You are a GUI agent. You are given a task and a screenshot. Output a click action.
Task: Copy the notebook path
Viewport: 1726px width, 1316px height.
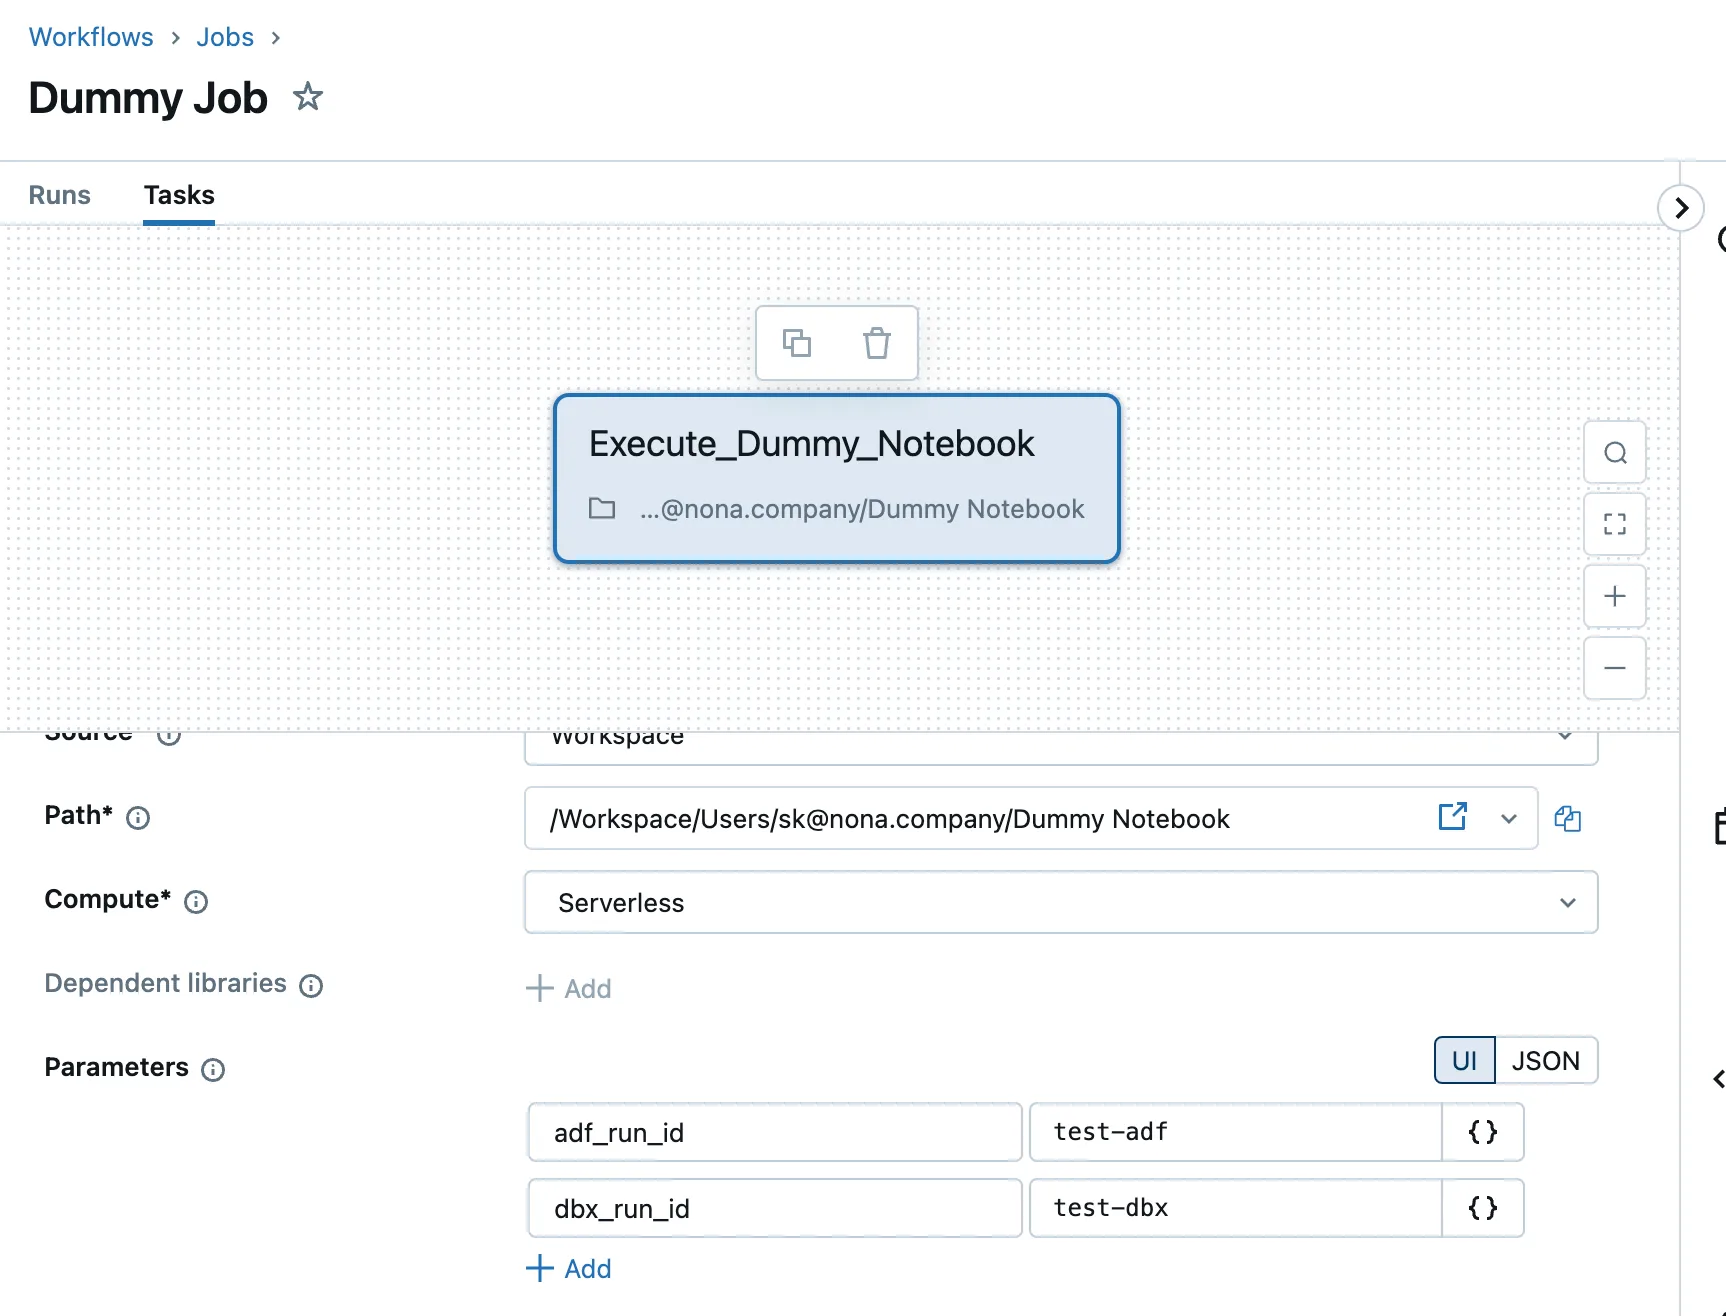(x=1567, y=819)
